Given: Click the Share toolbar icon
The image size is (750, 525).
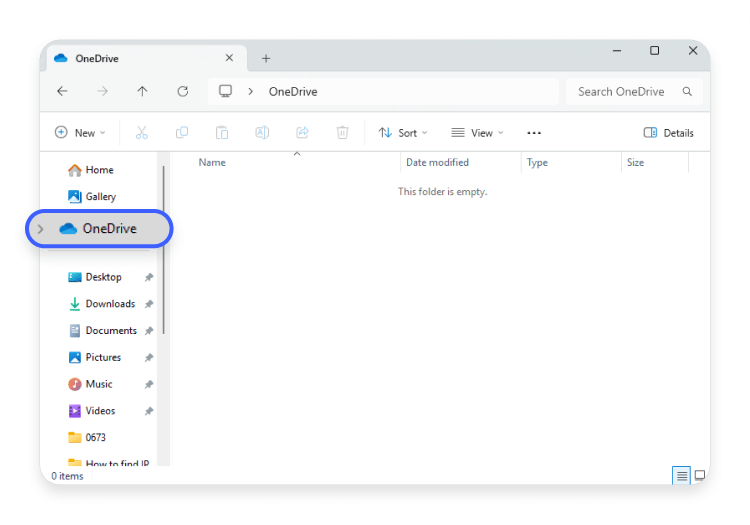Looking at the screenshot, I should [x=302, y=132].
